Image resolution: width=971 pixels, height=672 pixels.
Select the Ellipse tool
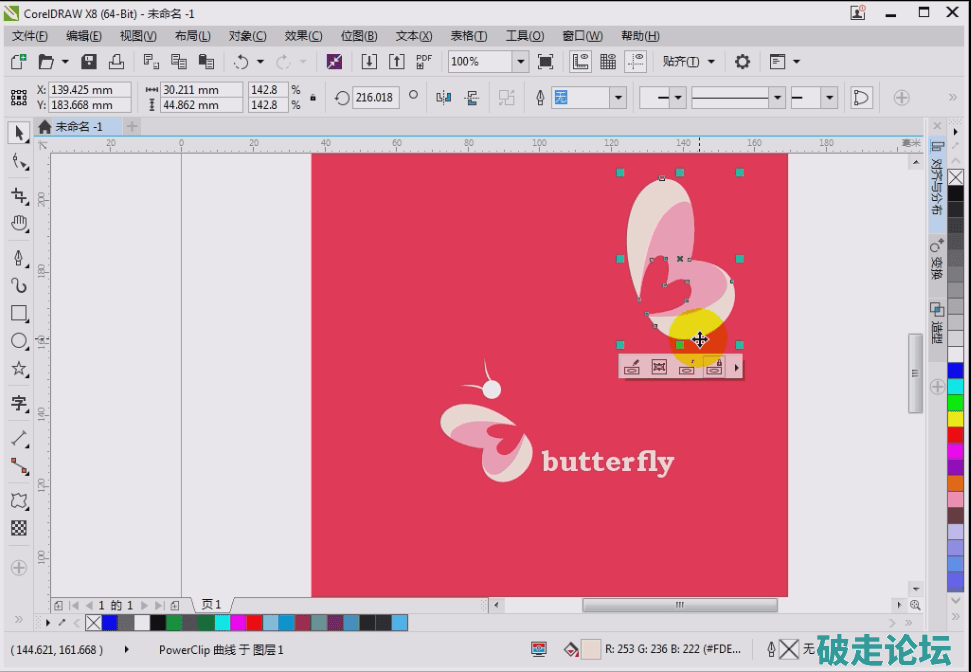(18, 341)
